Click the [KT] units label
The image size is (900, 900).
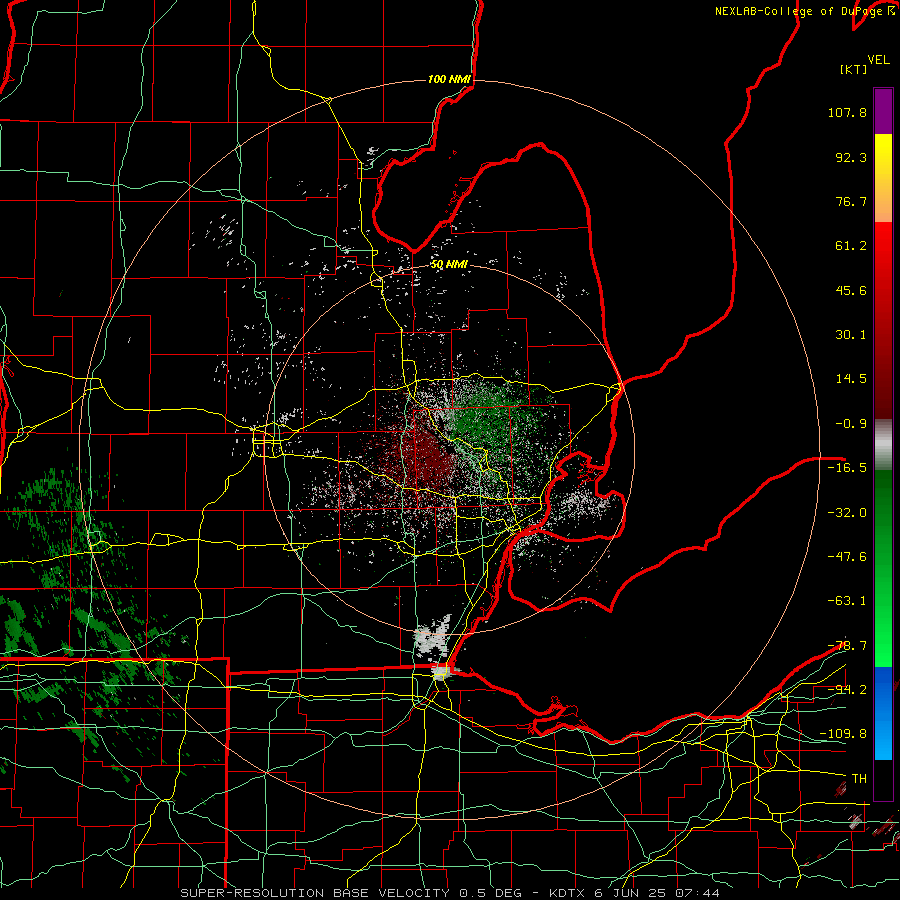pos(854,69)
